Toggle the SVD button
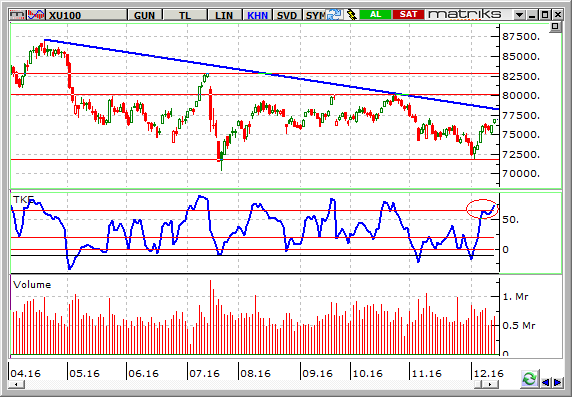The width and height of the screenshot is (572, 397). coord(287,15)
